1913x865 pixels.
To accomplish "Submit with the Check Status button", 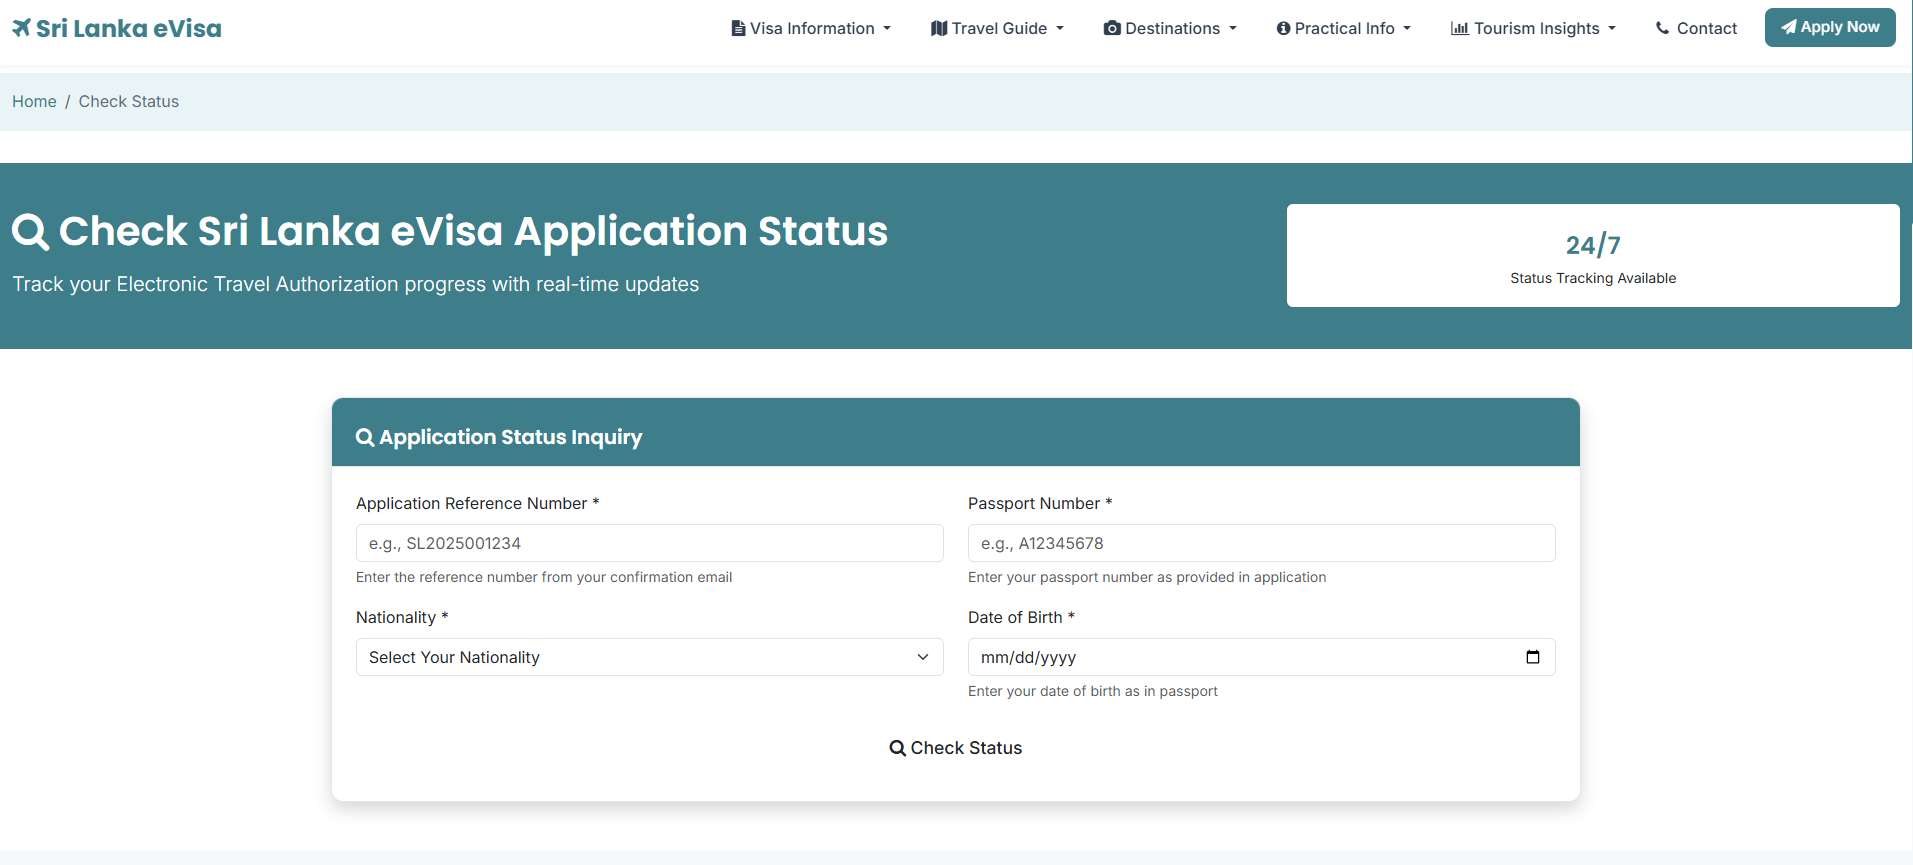I will 956,748.
